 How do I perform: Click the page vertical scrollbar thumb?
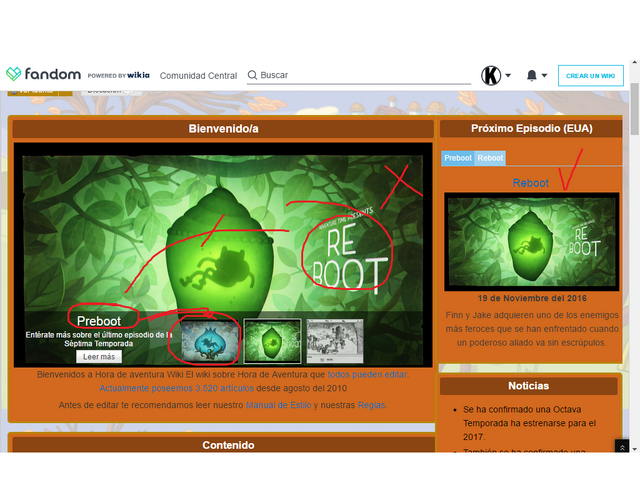[x=634, y=109]
